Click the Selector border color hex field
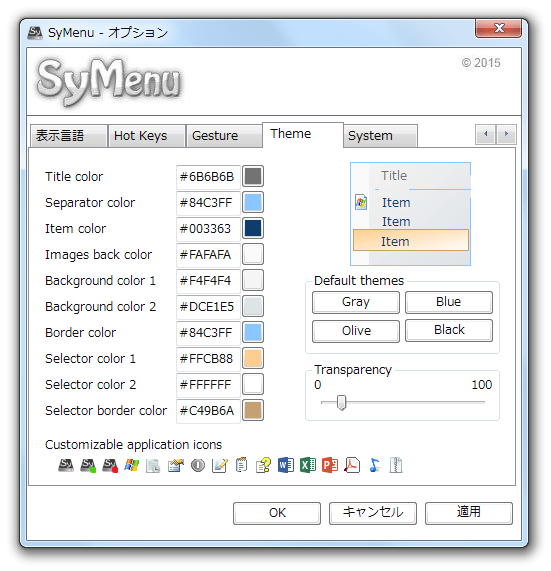551x571 pixels. [x=208, y=411]
